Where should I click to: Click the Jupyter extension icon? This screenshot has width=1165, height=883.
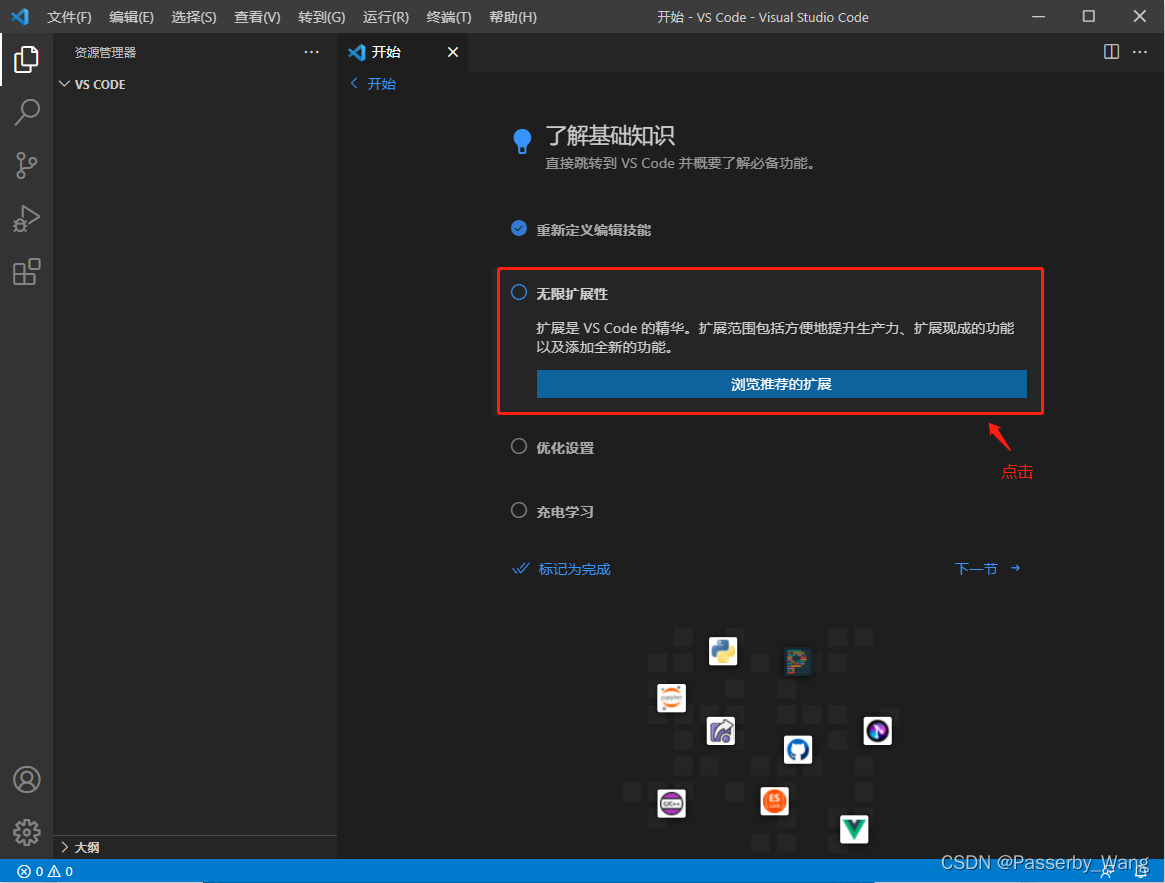tap(672, 698)
